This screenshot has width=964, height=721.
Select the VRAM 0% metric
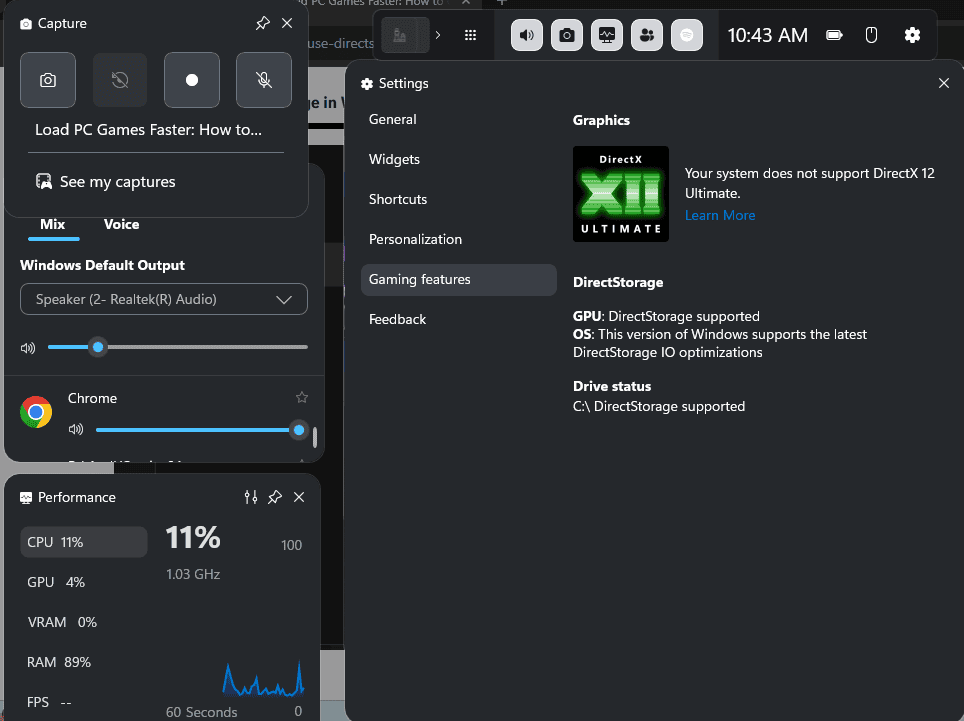(62, 622)
